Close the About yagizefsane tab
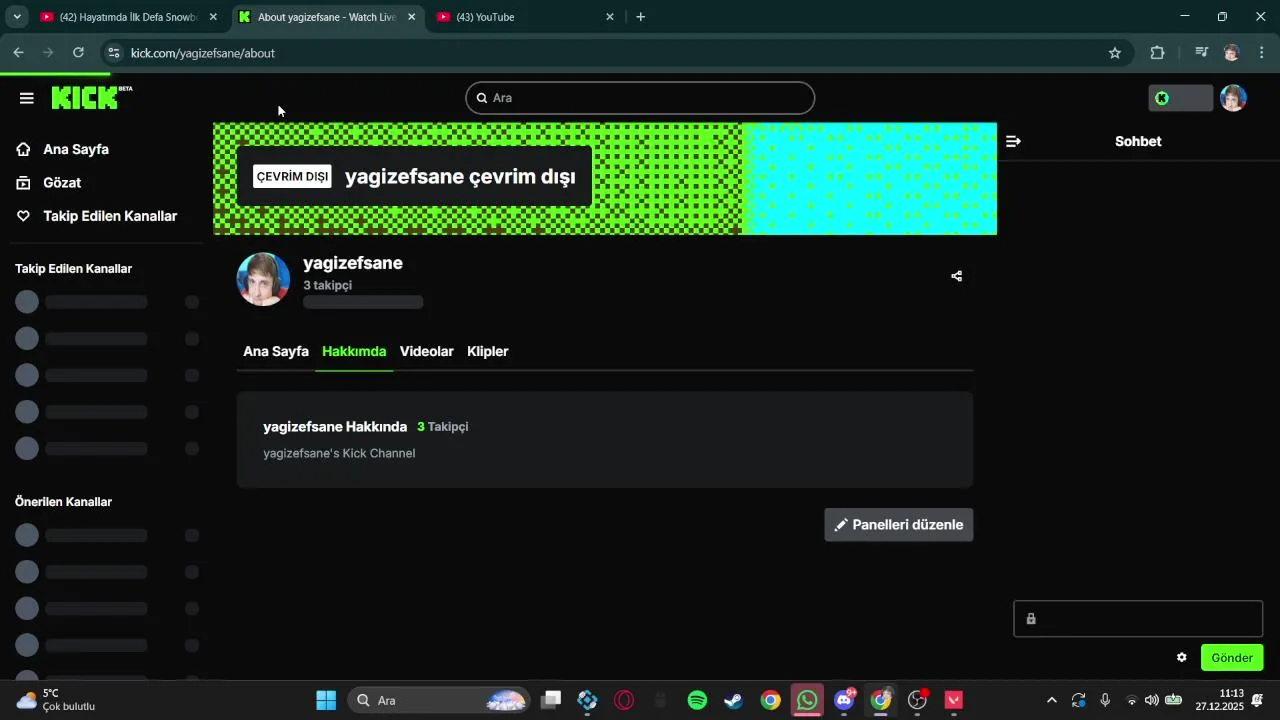The height and width of the screenshot is (720, 1280). pos(411,17)
